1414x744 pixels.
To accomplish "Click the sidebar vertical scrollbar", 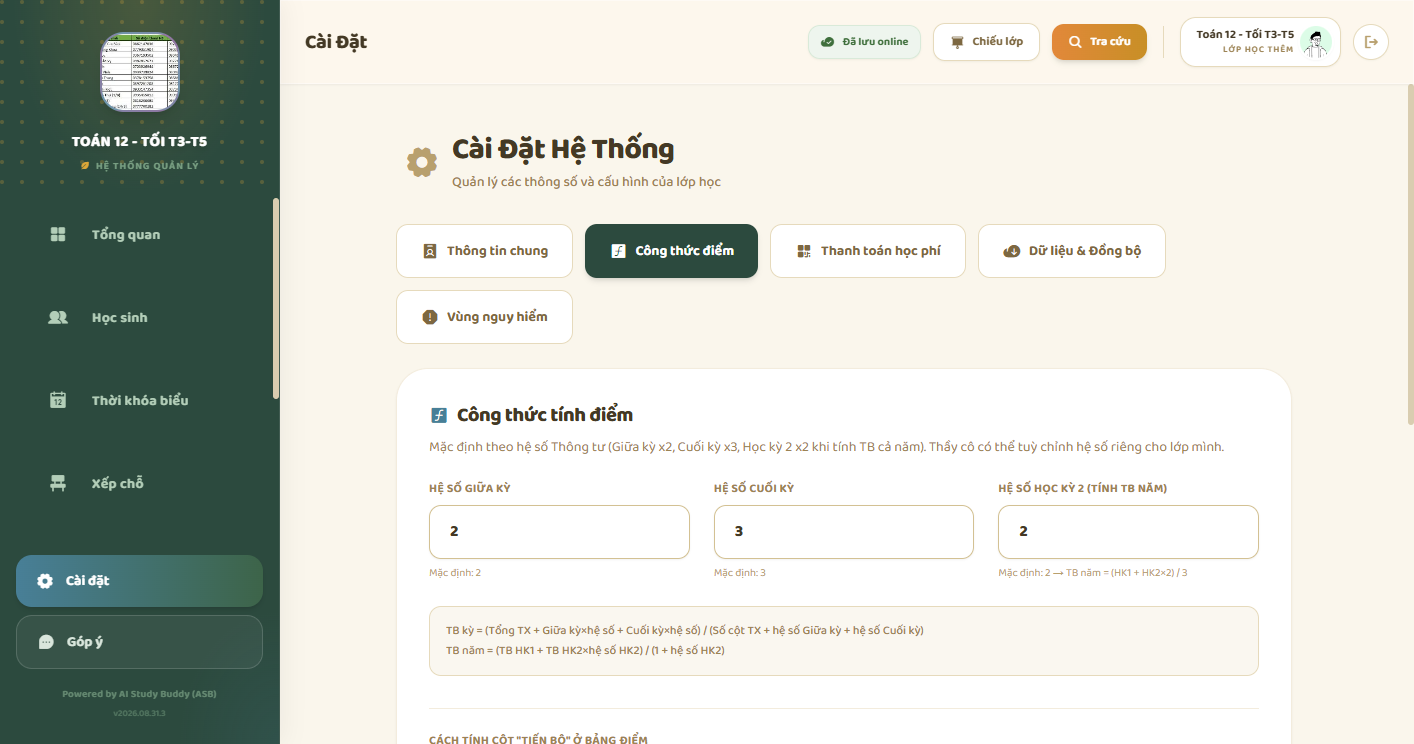I will tap(276, 298).
